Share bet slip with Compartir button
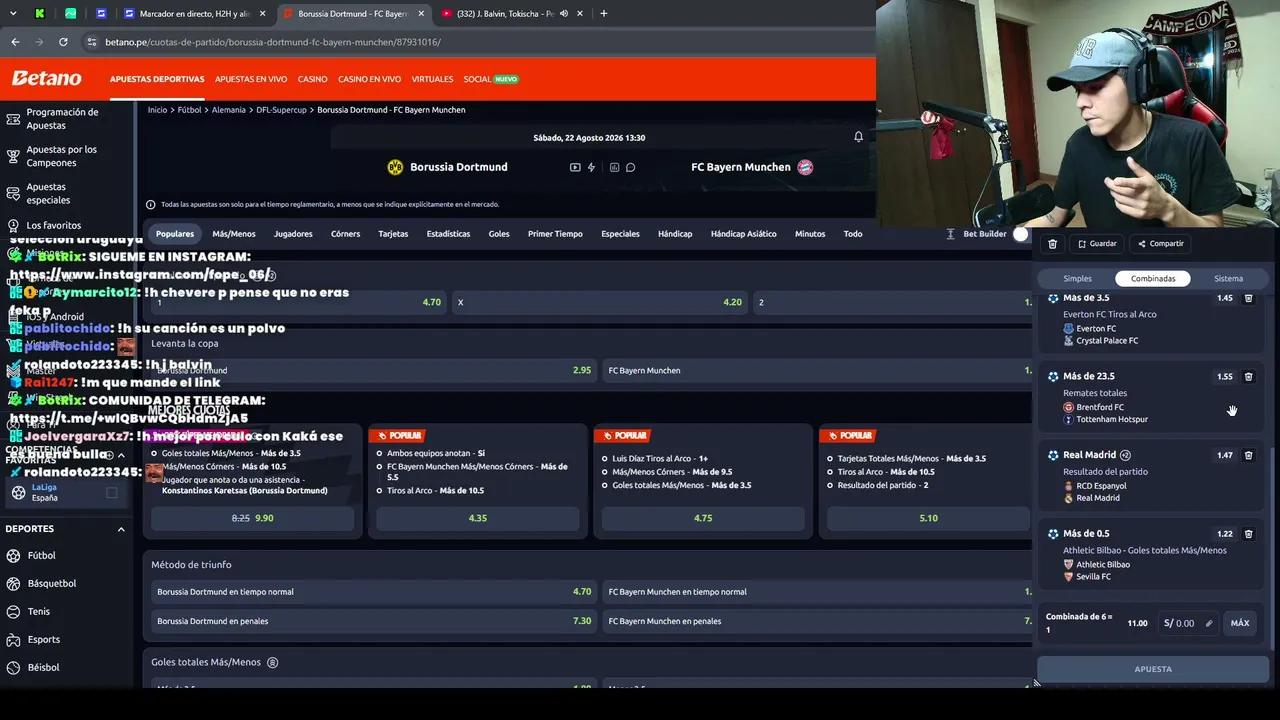 pyautogui.click(x=1160, y=244)
